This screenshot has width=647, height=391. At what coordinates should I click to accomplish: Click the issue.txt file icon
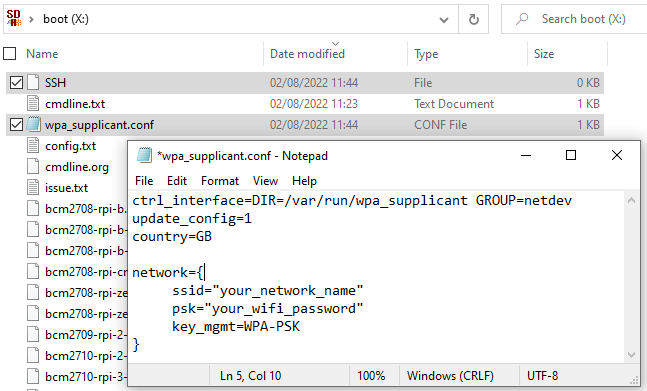click(33, 188)
